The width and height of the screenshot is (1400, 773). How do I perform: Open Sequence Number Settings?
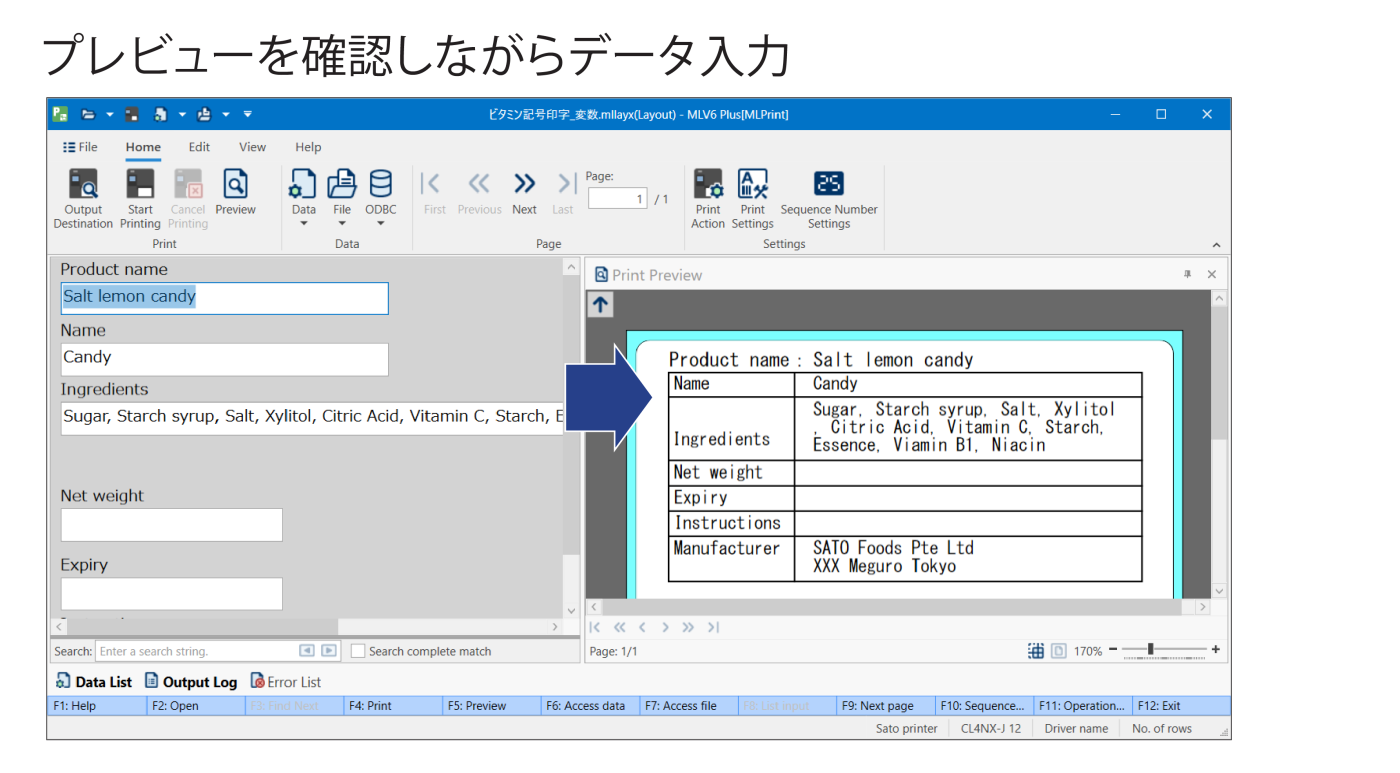tap(829, 199)
